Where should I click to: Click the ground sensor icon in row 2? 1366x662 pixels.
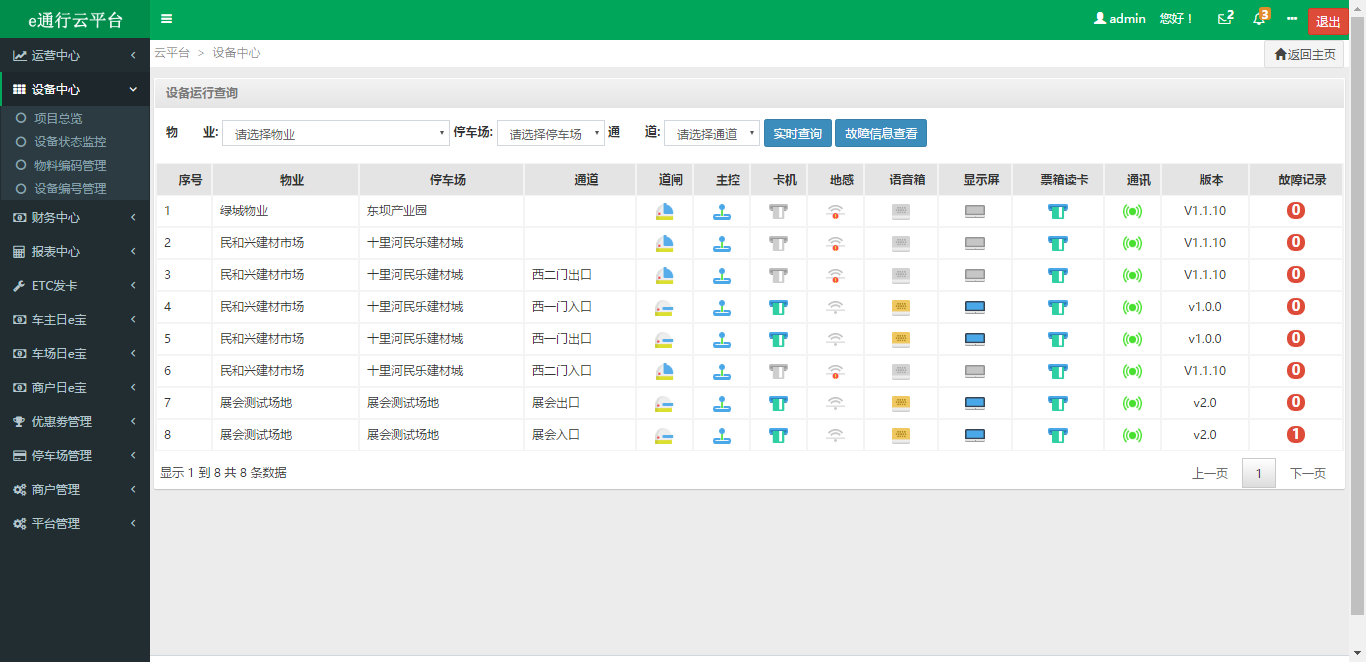pos(836,243)
